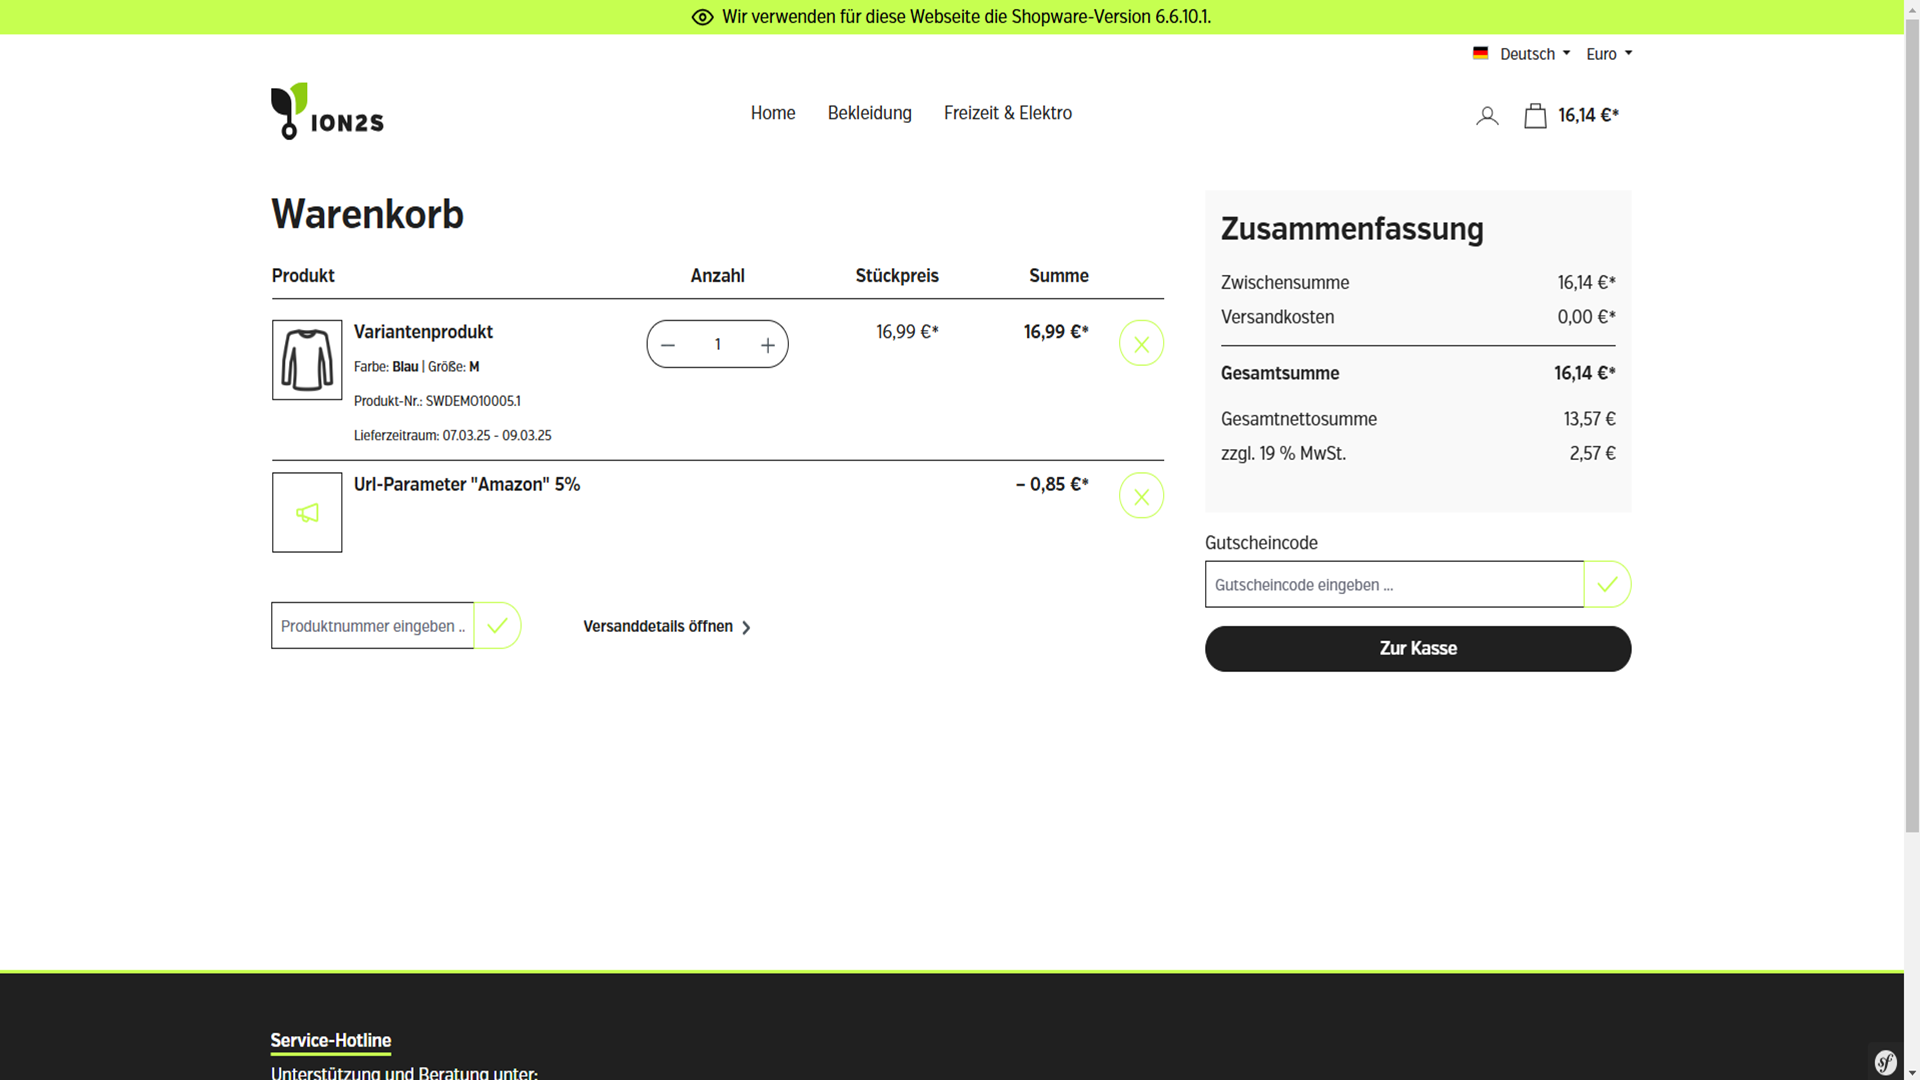Image resolution: width=1920 pixels, height=1080 pixels.
Task: Click the cart total 16,14 € in header
Action: [x=1588, y=116]
